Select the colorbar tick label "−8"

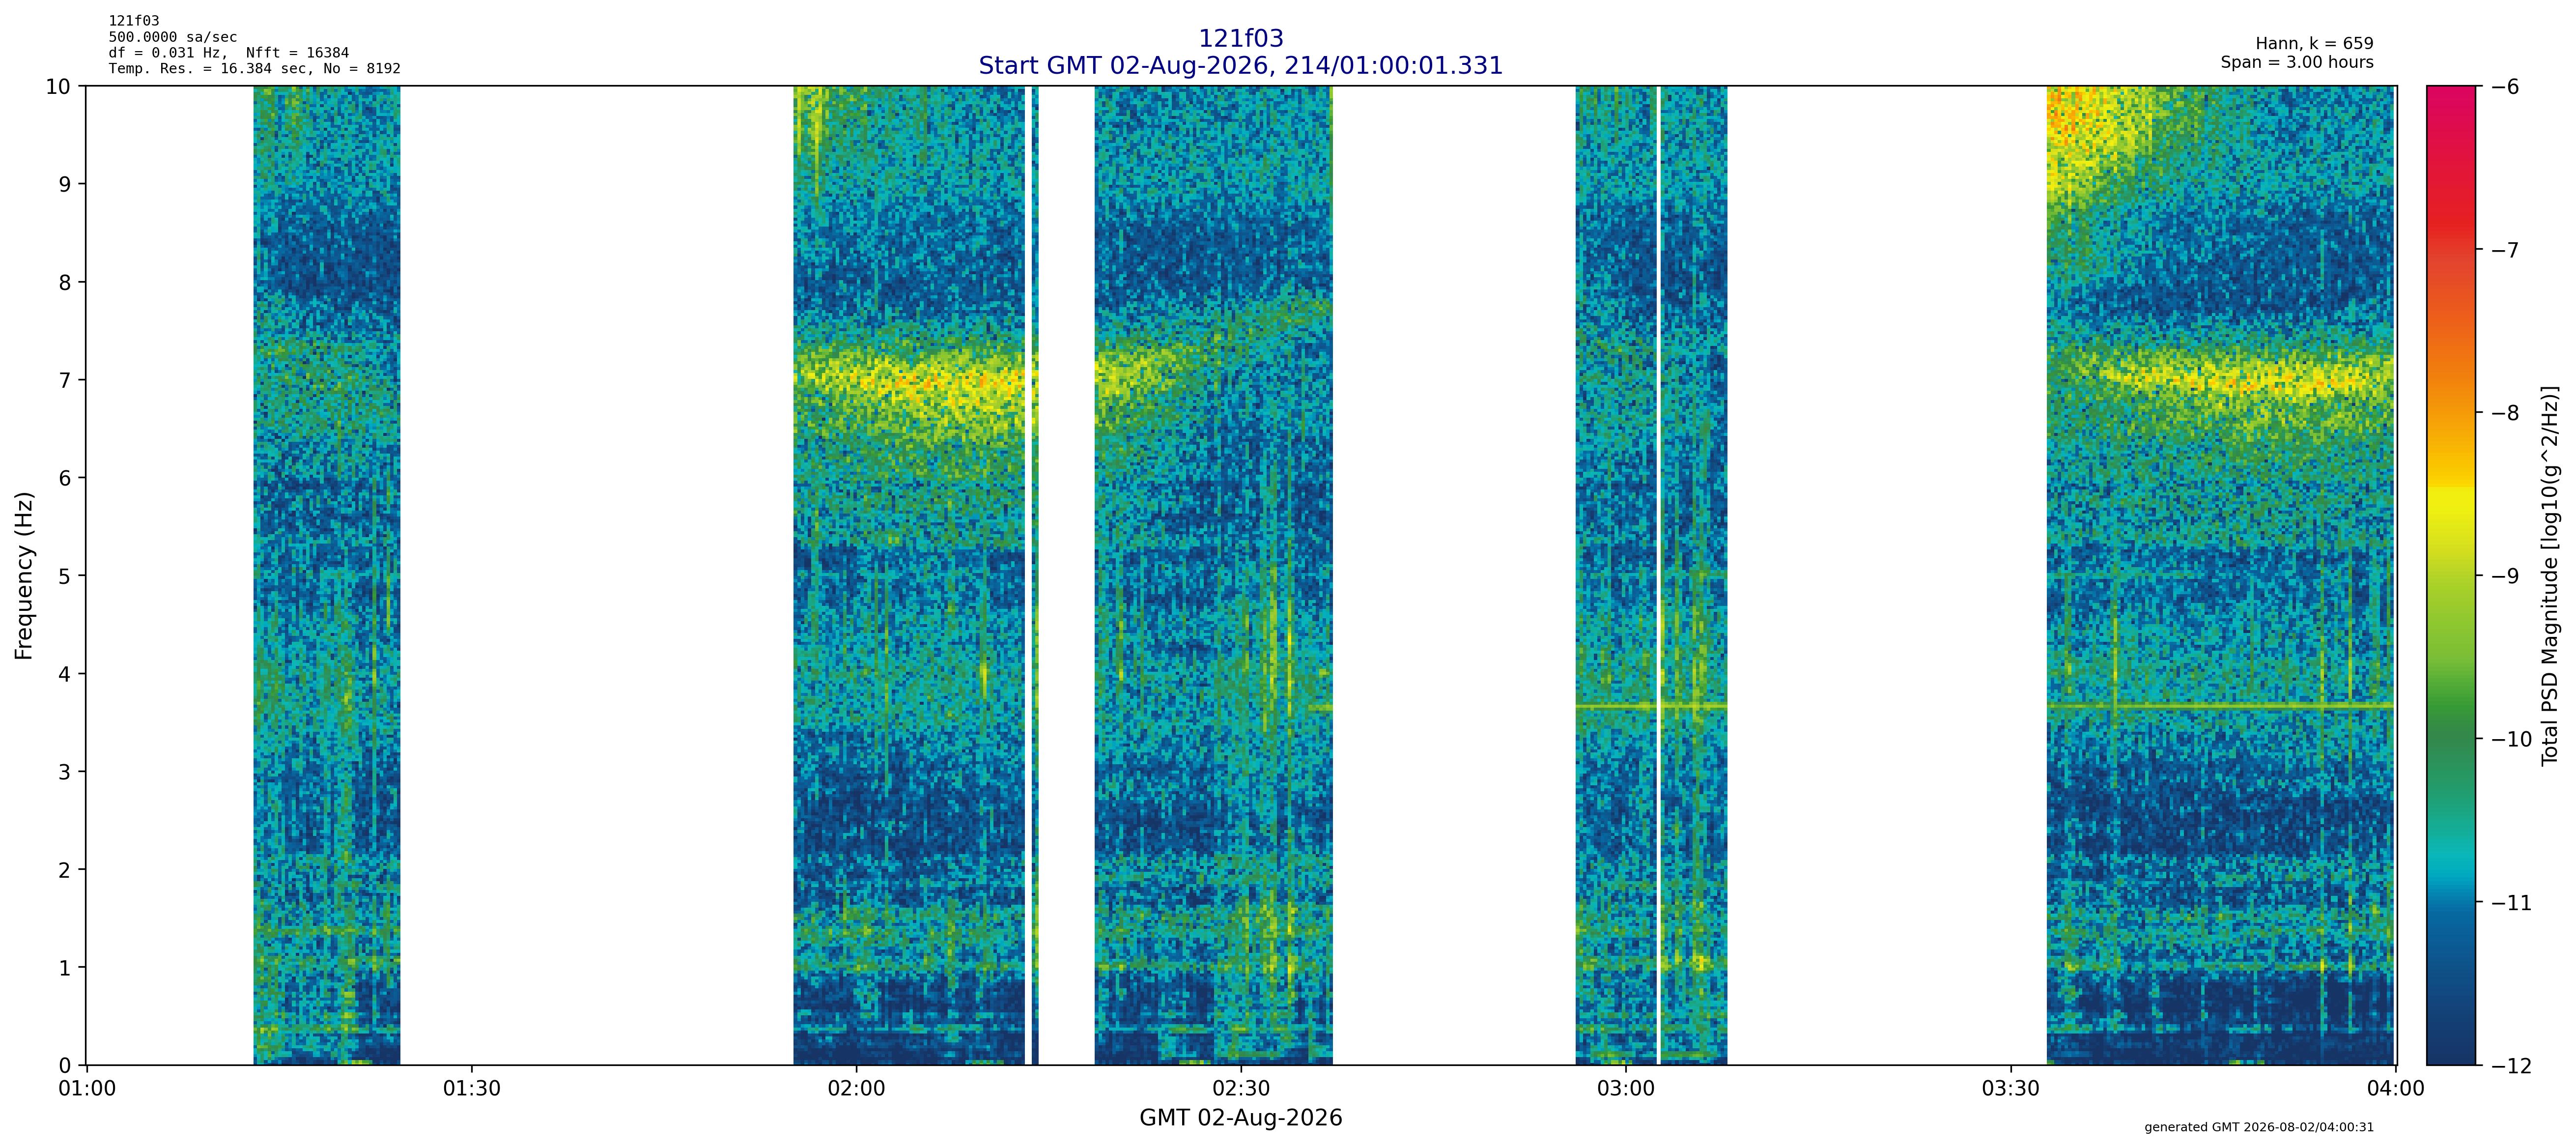click(2504, 413)
